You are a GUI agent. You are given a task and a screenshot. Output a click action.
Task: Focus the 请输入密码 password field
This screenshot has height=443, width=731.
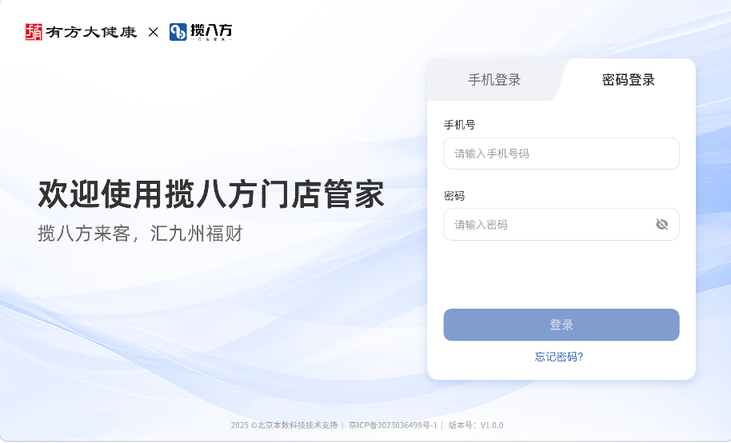(x=561, y=224)
